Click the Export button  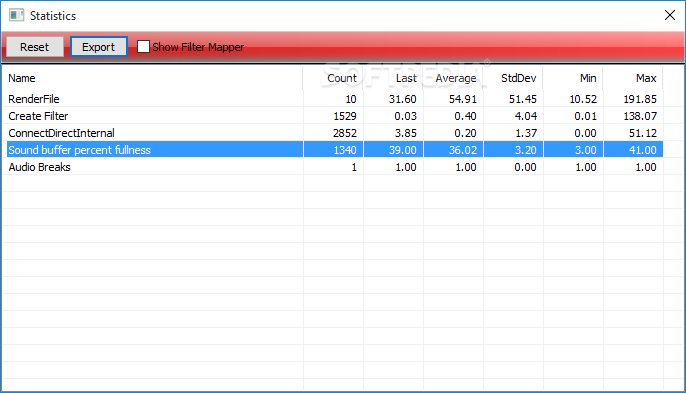coord(98,47)
